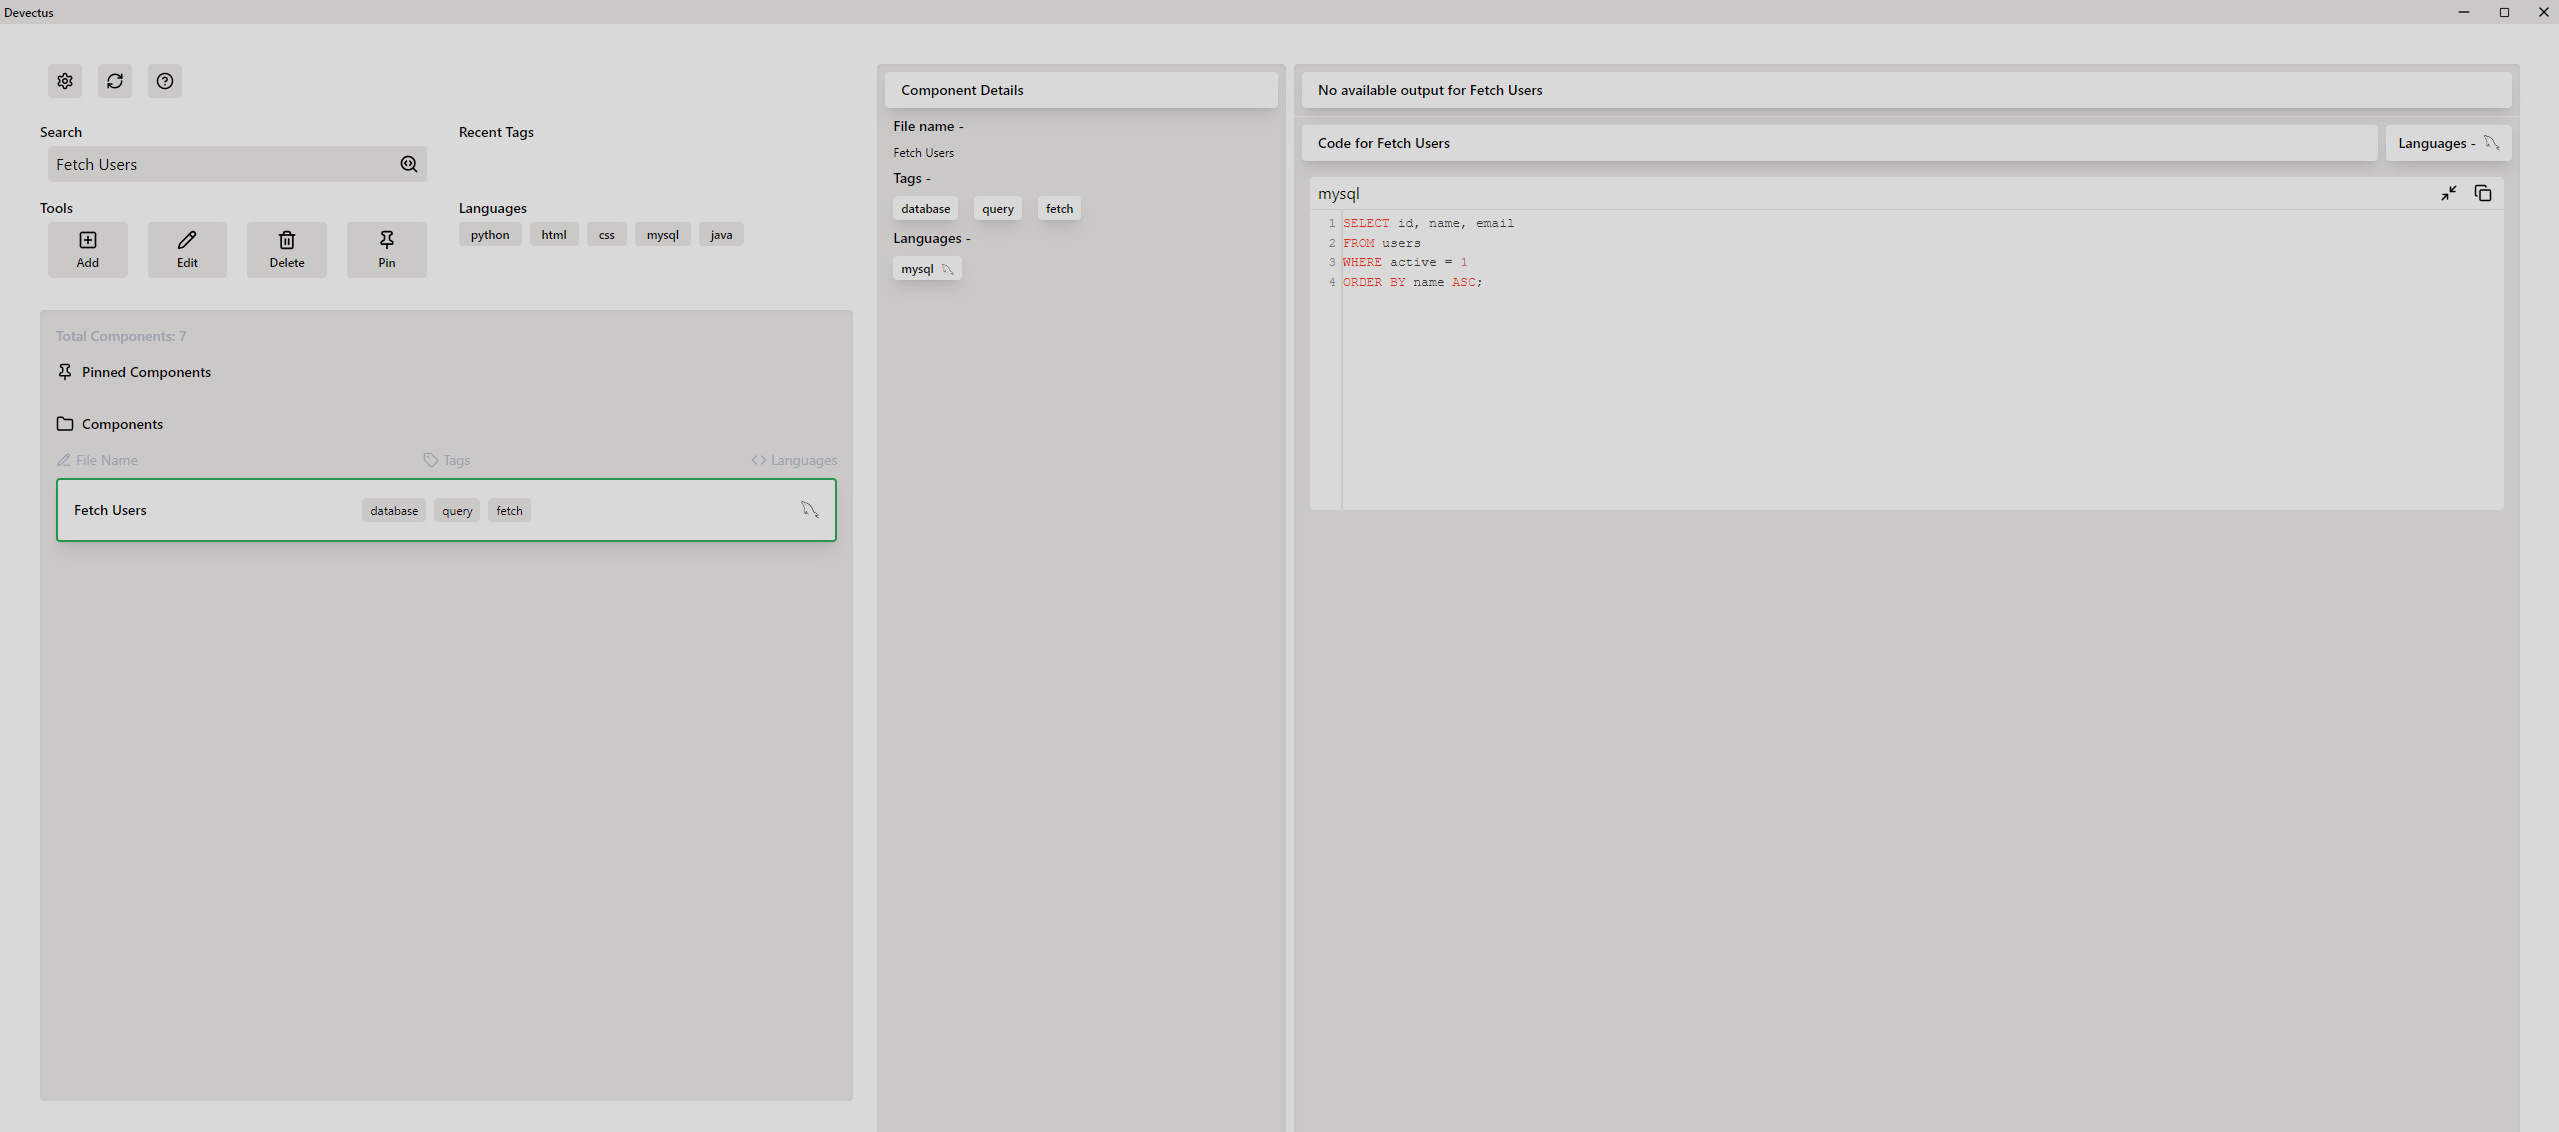Add a new component

88,249
